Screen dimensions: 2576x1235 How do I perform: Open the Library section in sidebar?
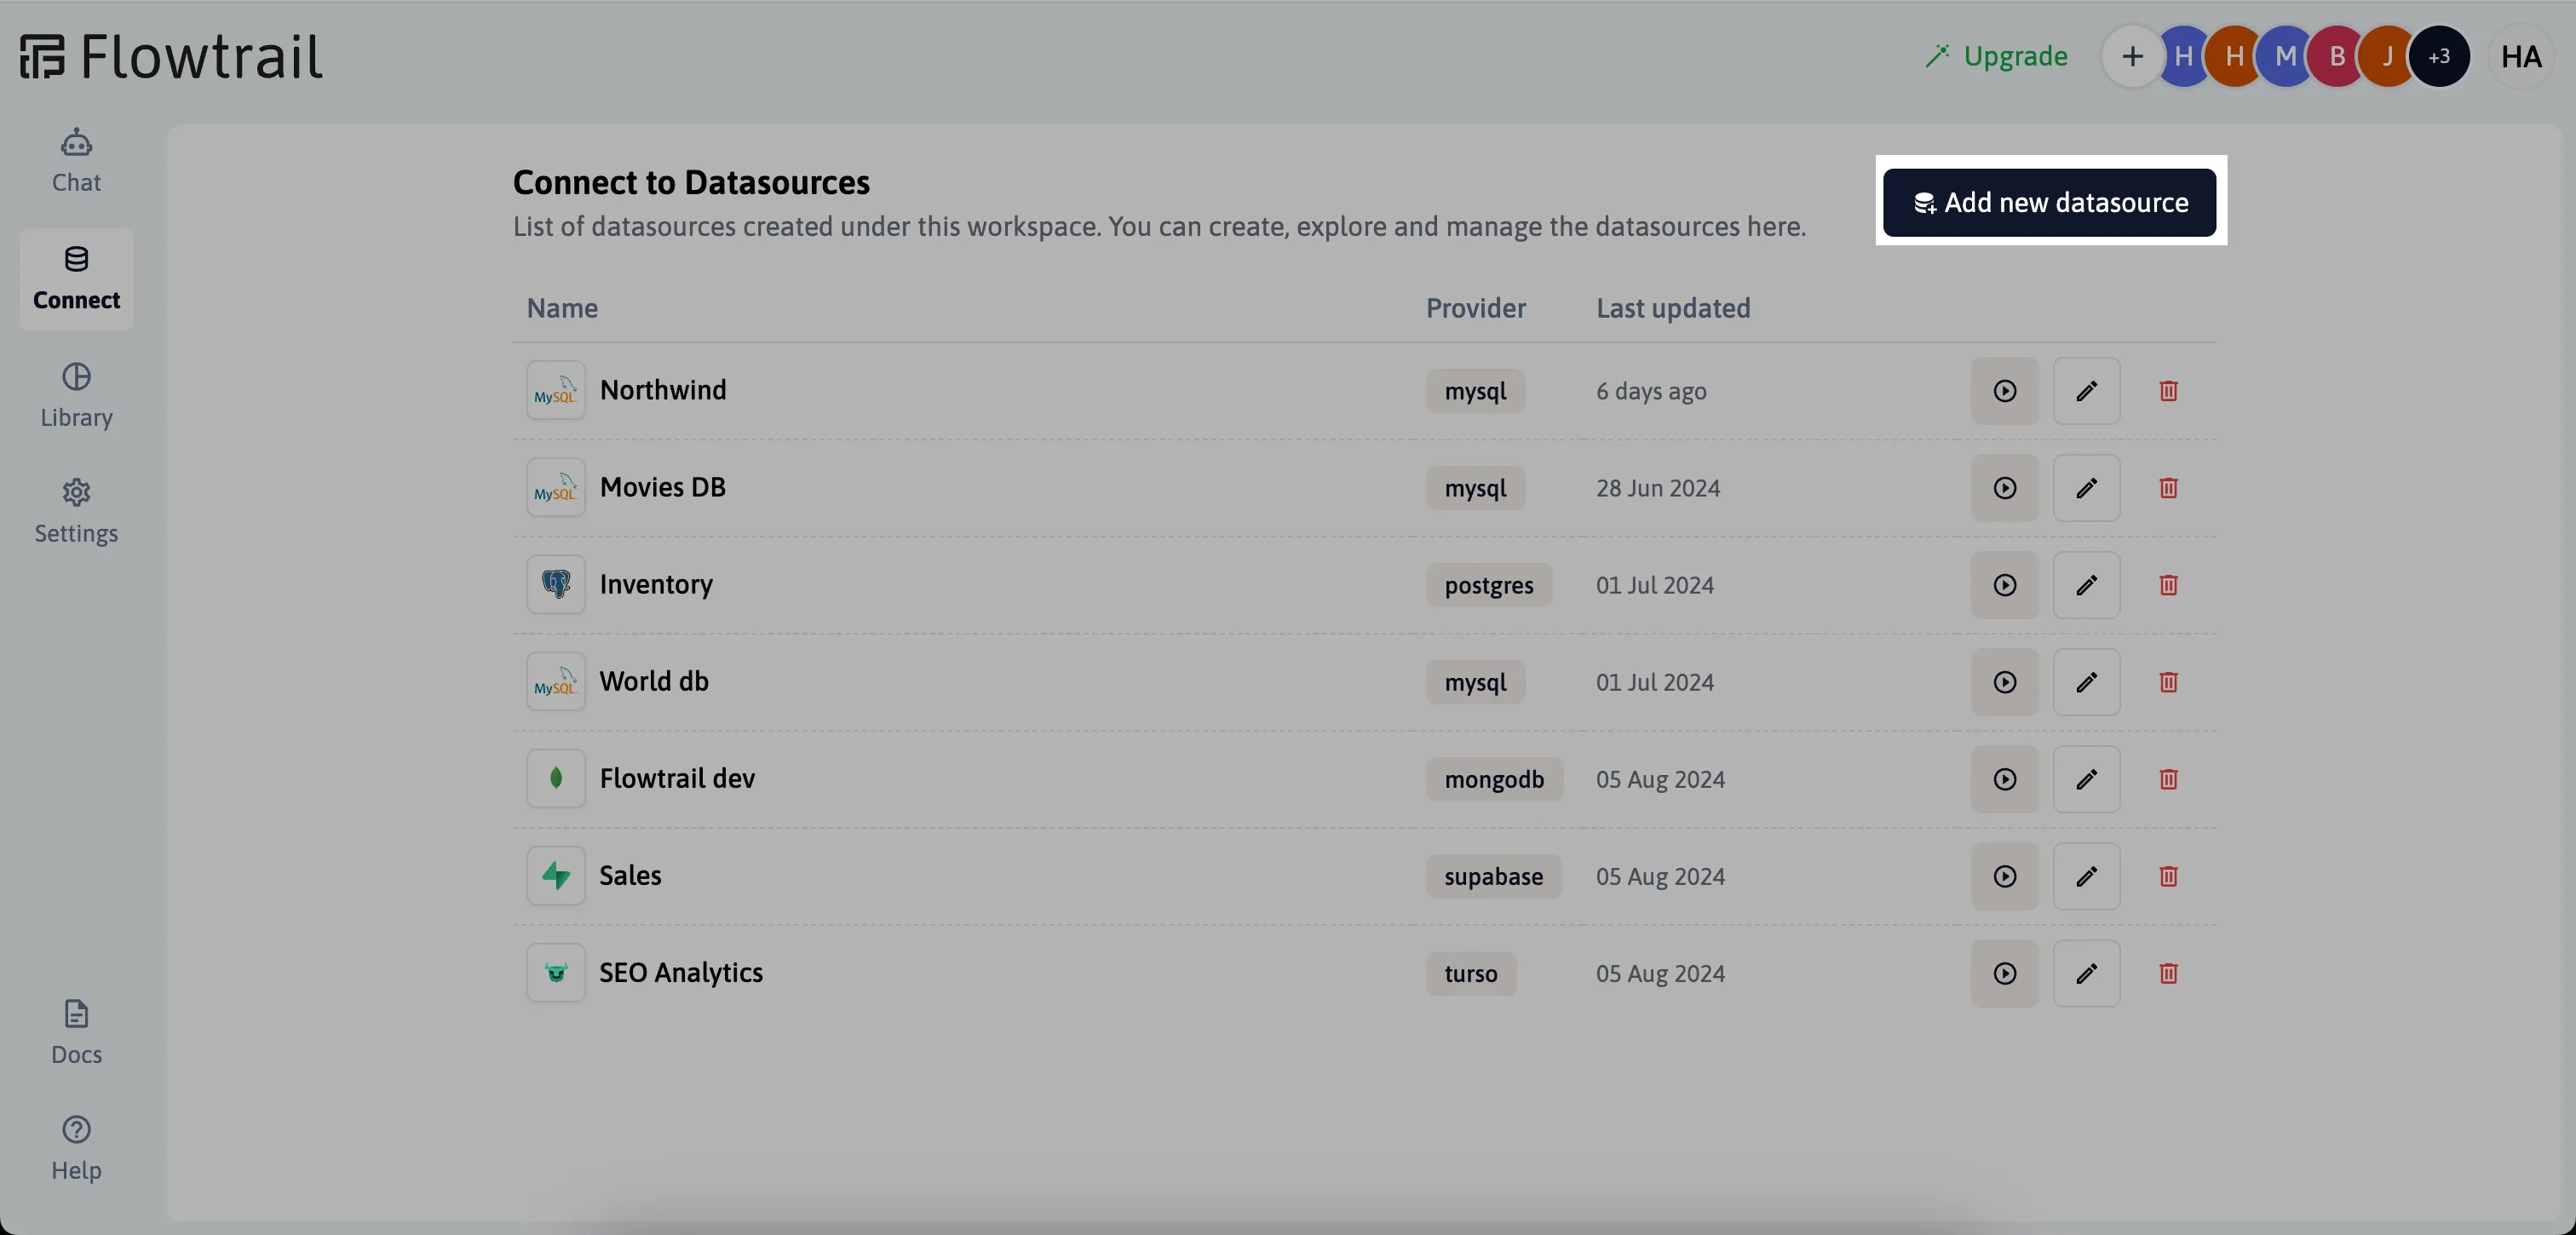point(76,396)
